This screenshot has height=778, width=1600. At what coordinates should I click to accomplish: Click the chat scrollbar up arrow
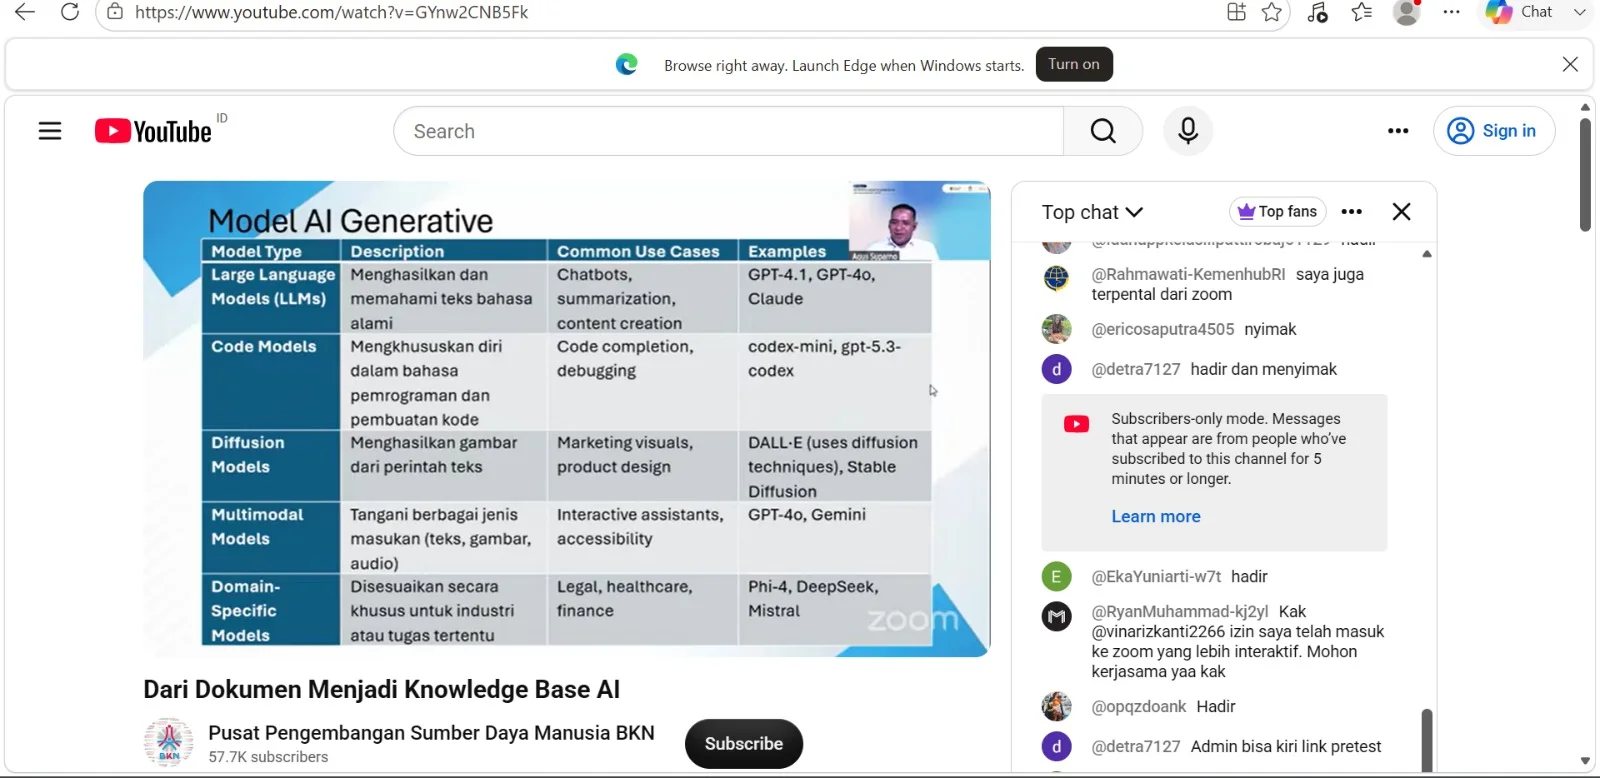[1427, 254]
